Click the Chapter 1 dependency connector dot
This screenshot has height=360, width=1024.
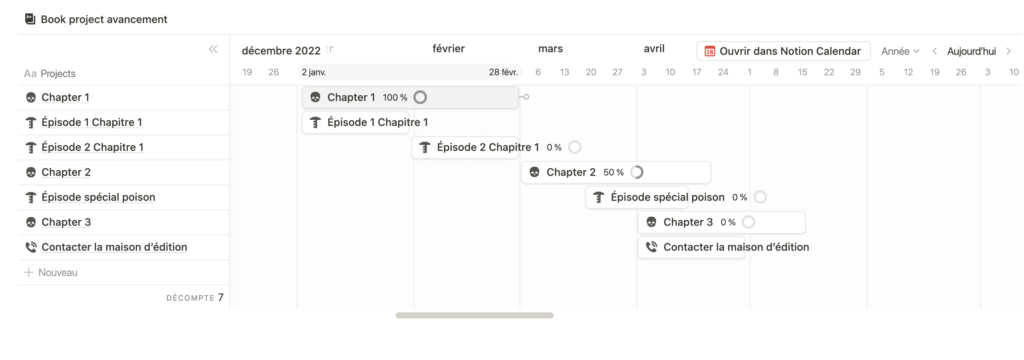point(526,97)
